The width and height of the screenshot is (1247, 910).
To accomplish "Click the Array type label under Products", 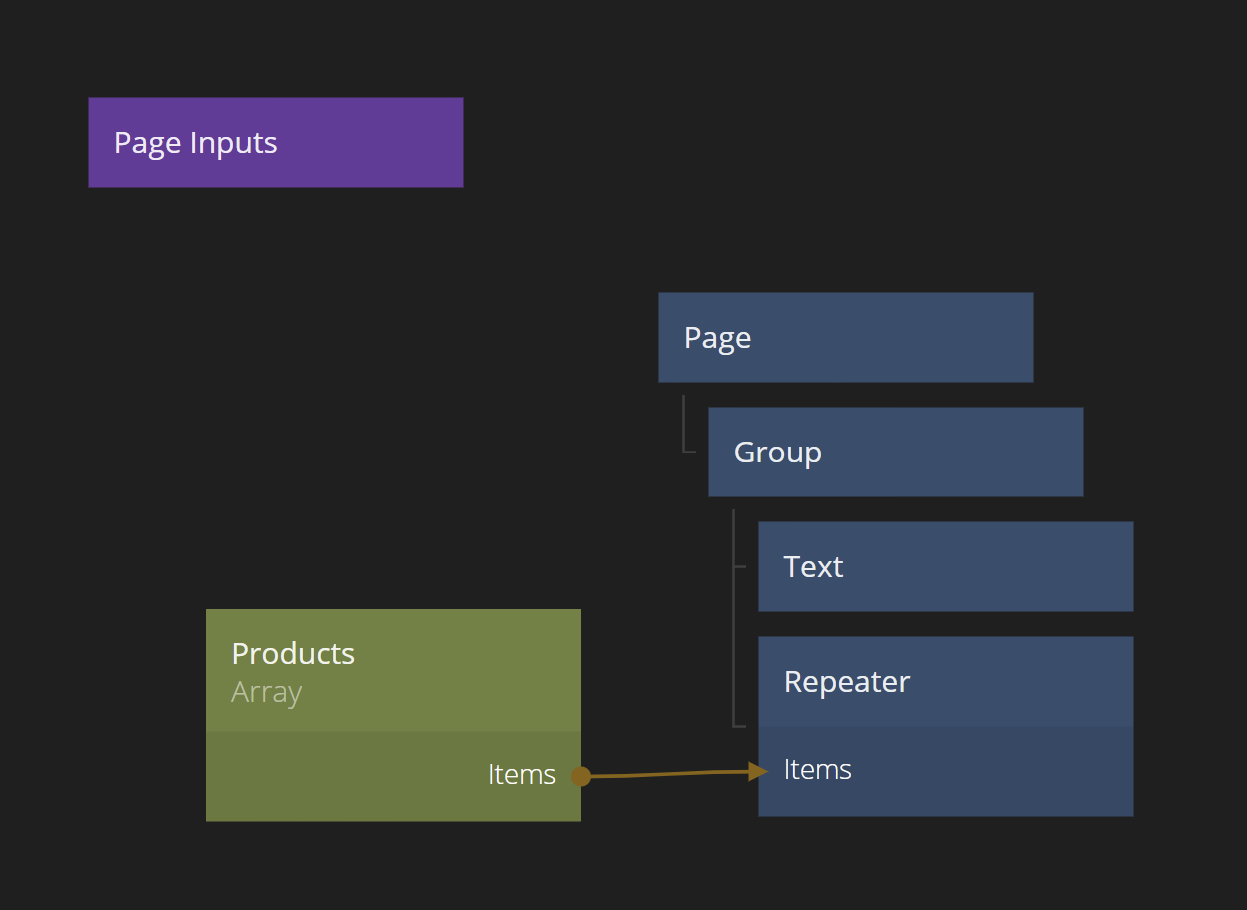I will click(x=266, y=692).
